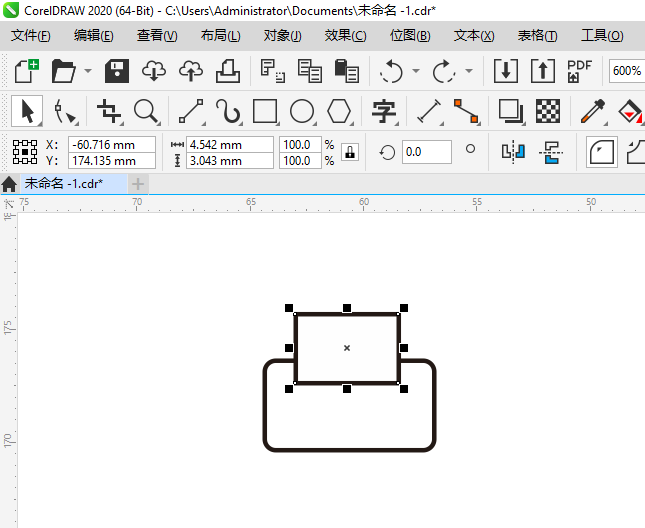Click the cloud download icon
This screenshot has width=645, height=528.
point(154,71)
